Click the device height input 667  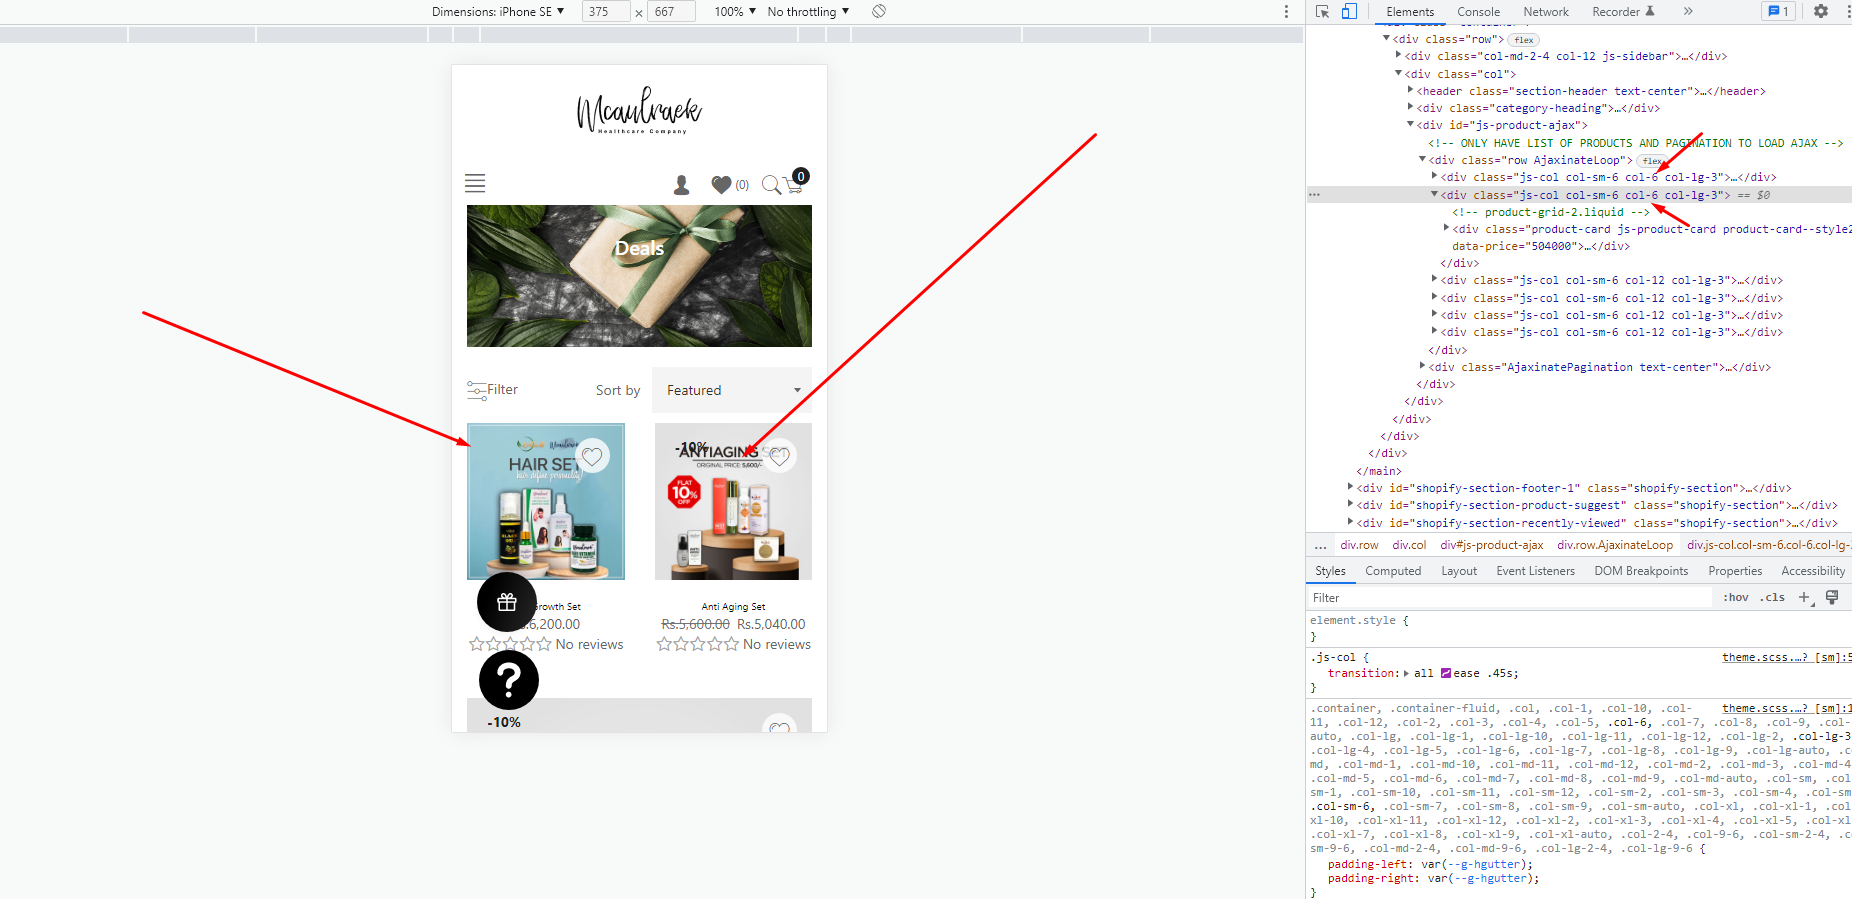click(x=672, y=11)
